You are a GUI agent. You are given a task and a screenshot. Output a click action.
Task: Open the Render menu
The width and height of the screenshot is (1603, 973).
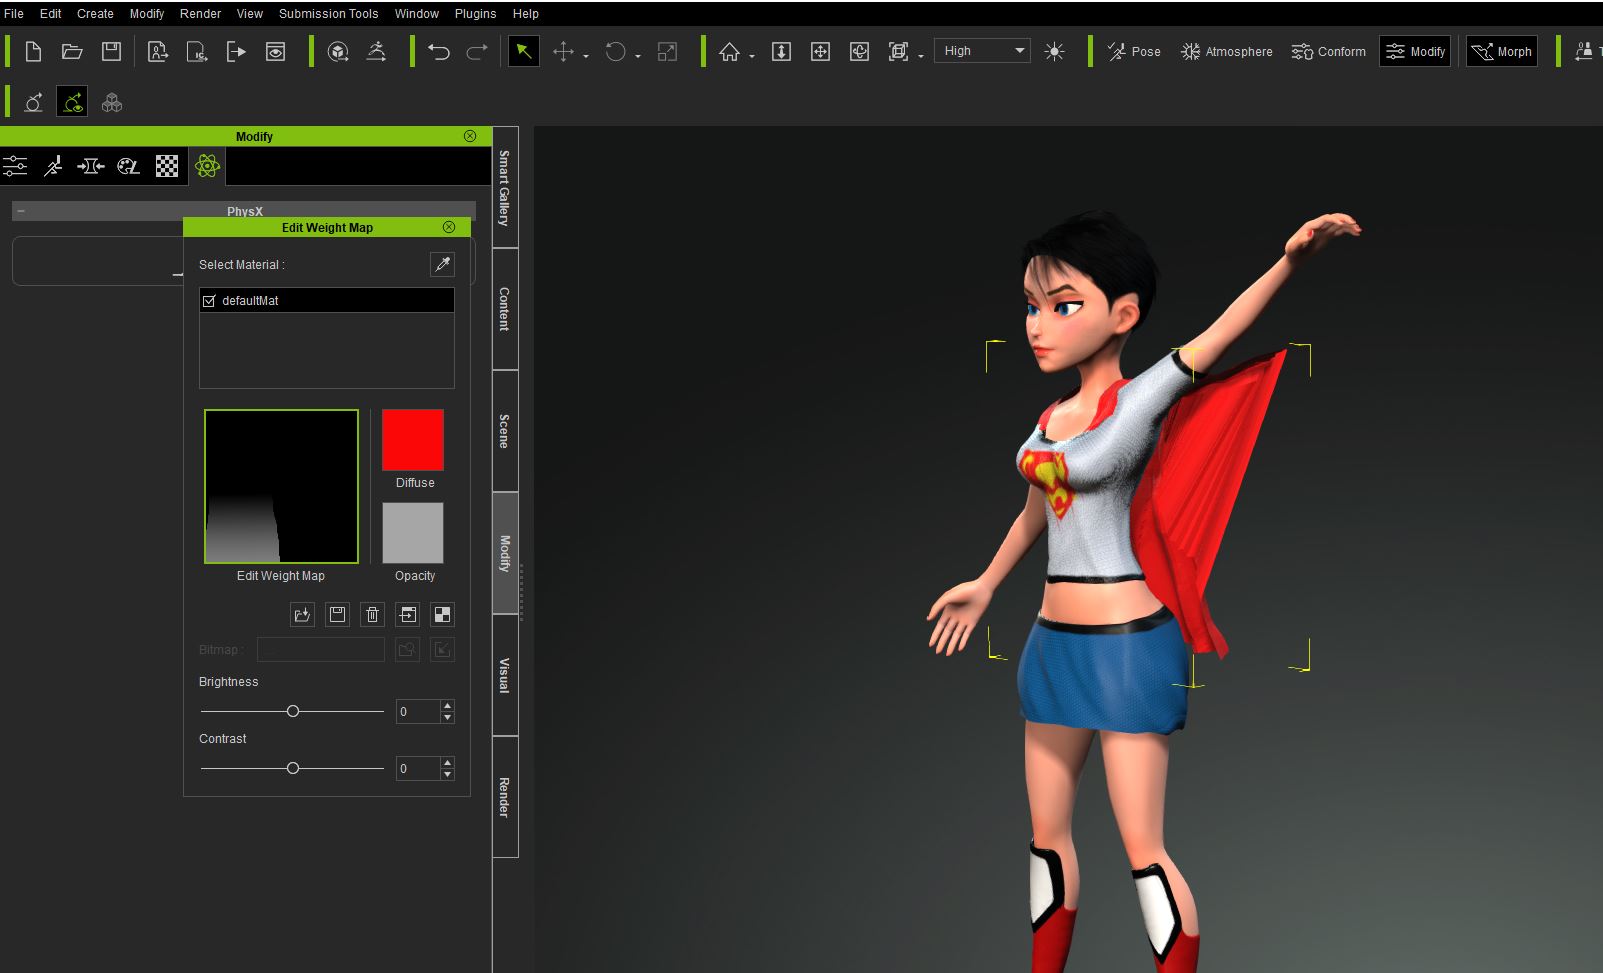click(200, 14)
